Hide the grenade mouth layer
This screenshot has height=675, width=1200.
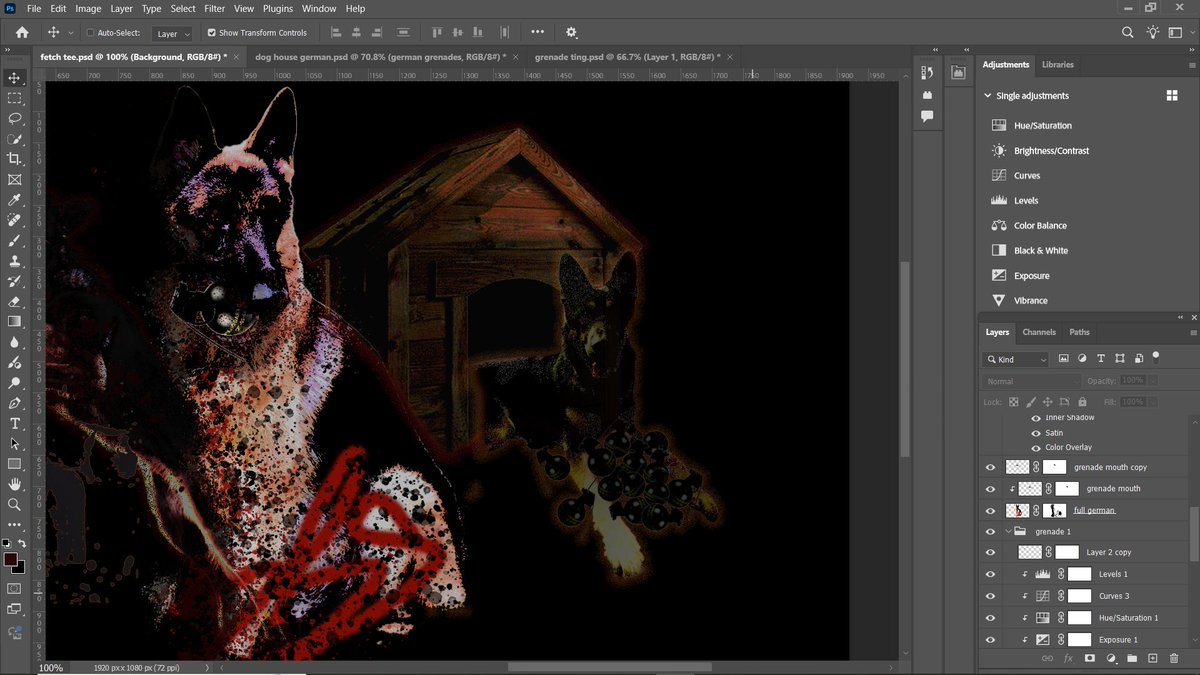click(991, 489)
